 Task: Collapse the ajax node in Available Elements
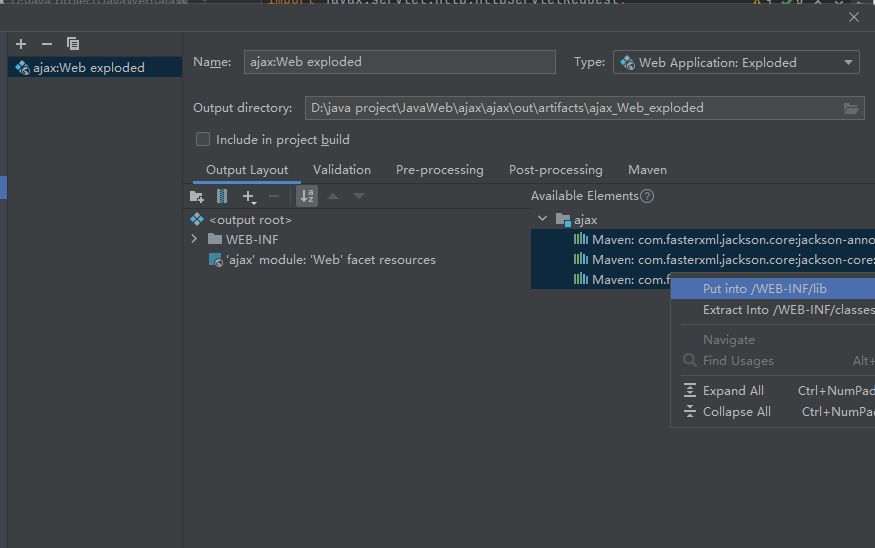[x=542, y=219]
